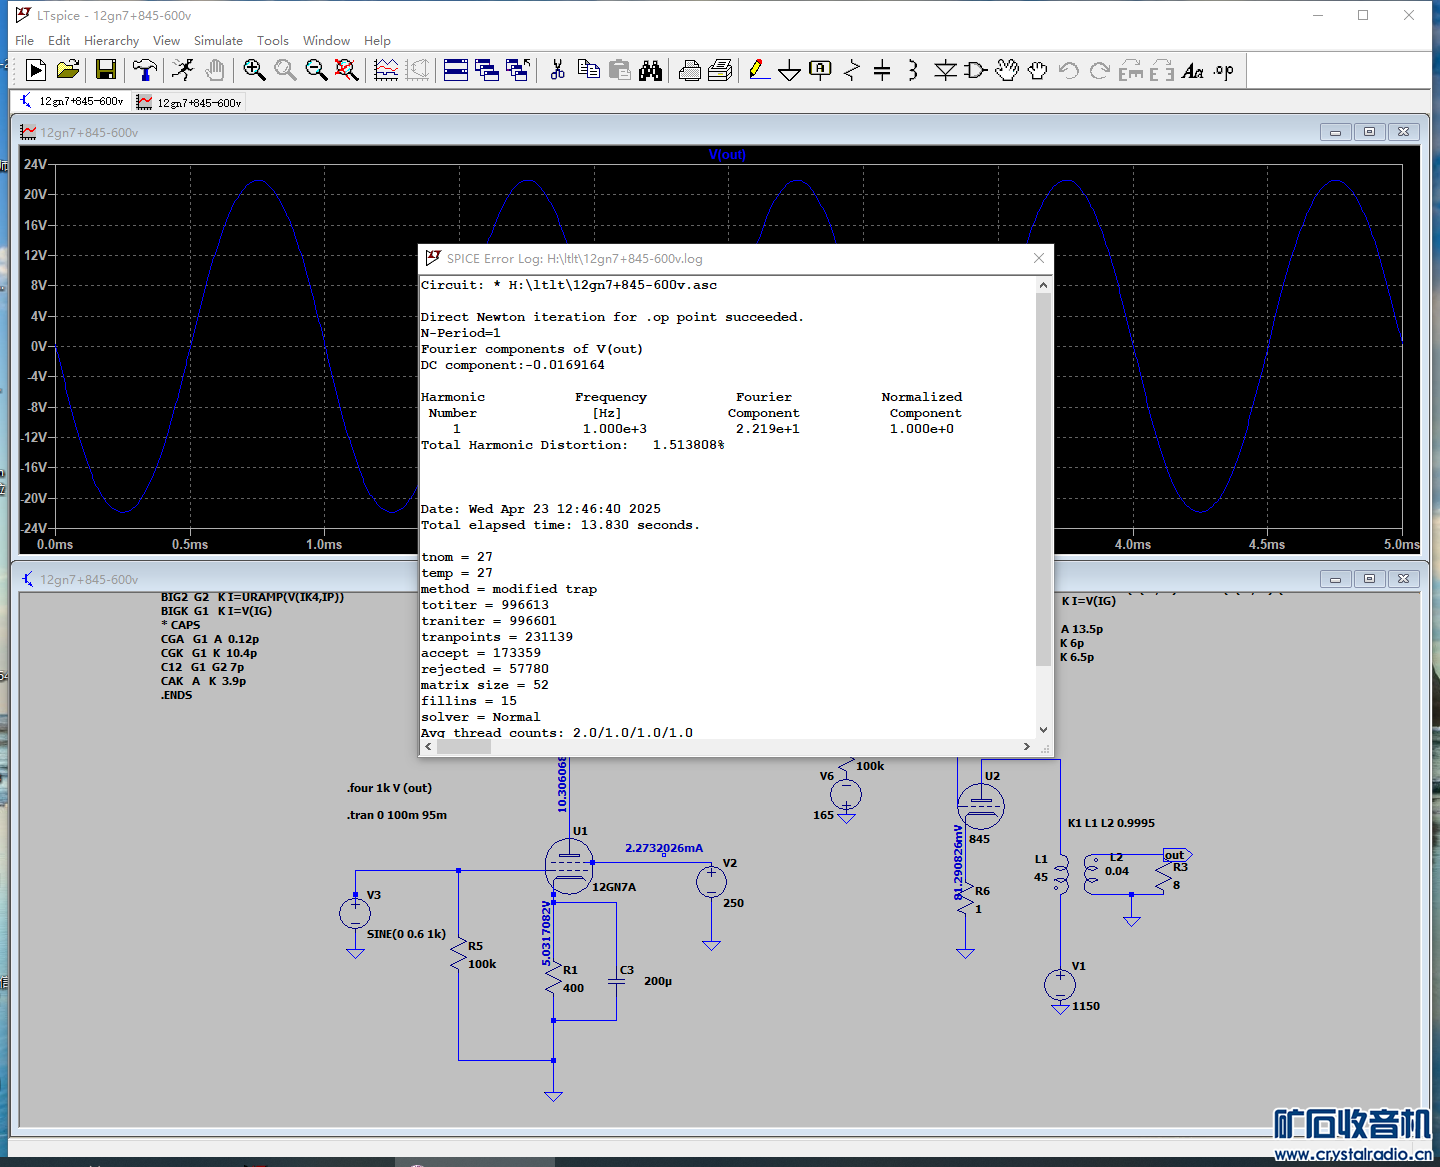Click the Text Aa tool icon

[1192, 70]
